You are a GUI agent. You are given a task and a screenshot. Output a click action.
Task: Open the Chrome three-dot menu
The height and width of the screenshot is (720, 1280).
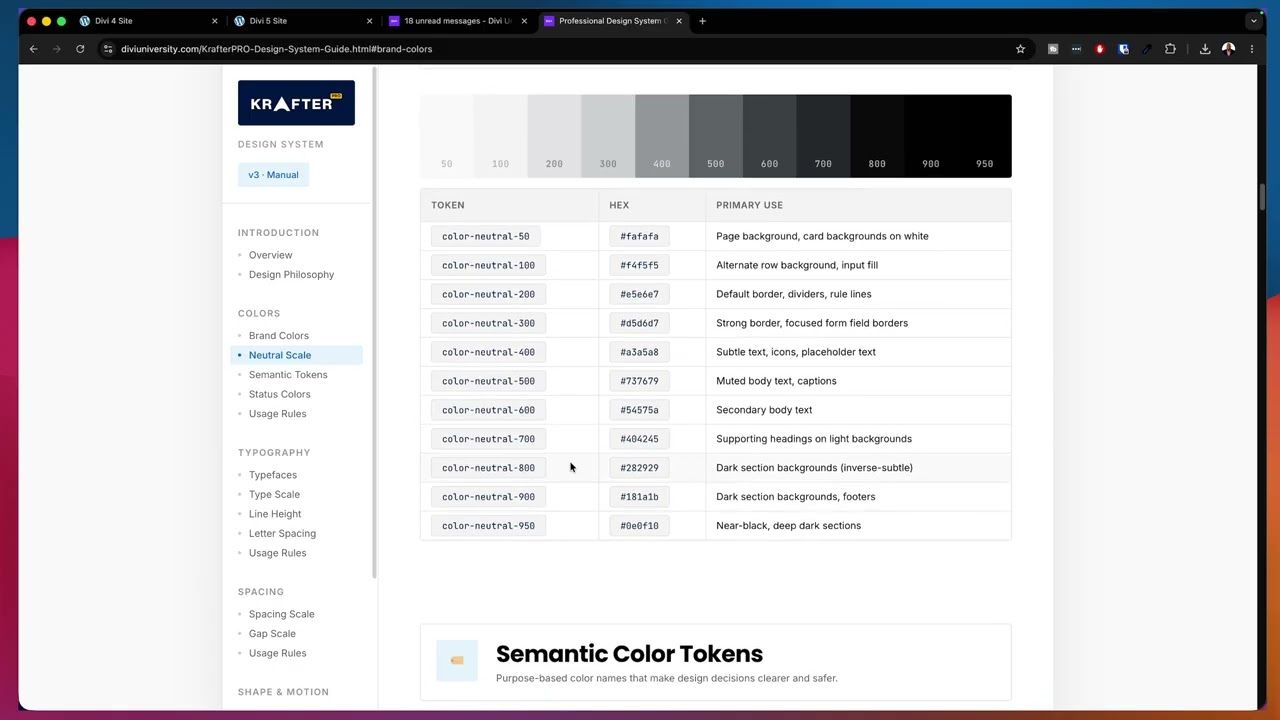(x=1252, y=49)
